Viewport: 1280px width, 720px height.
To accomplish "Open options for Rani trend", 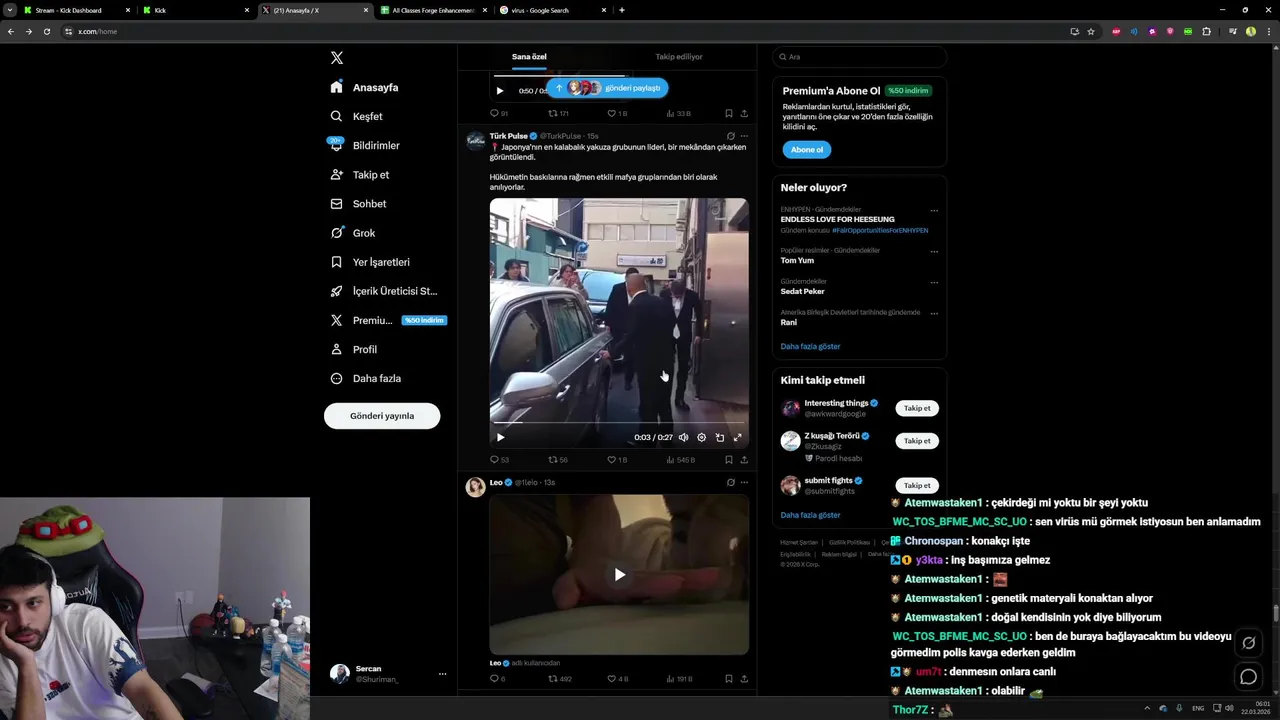I will click(934, 314).
